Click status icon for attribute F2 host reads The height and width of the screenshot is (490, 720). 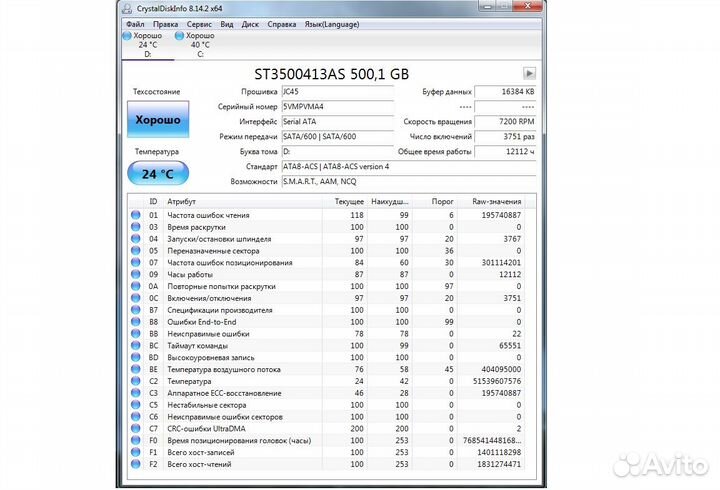pos(135,464)
